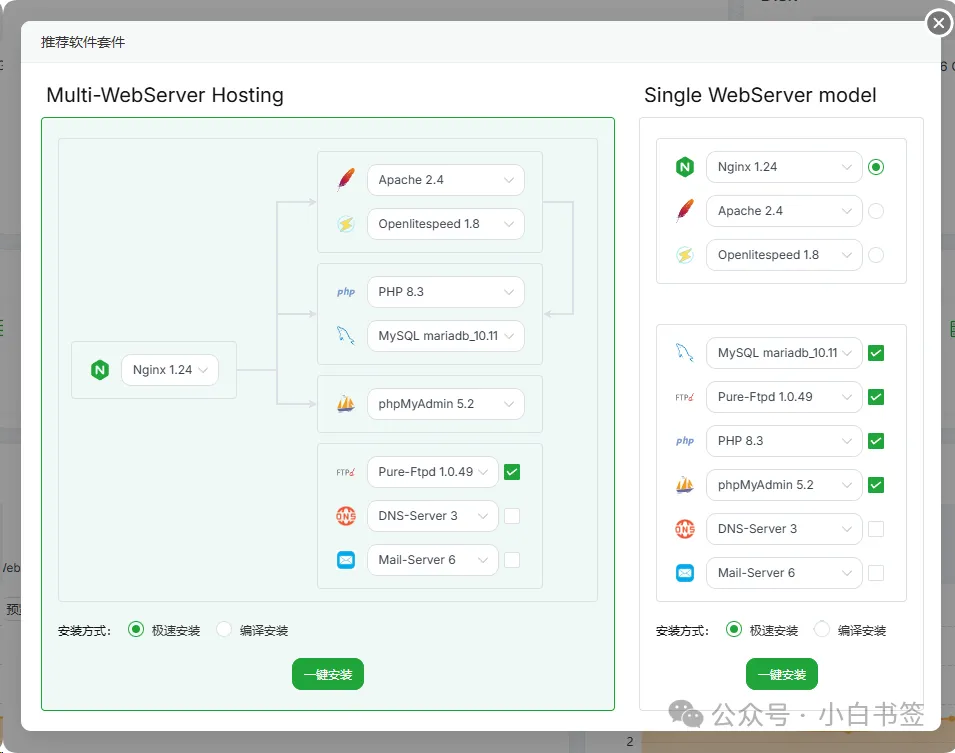
Task: Choose 极速安装 radio in Single WebServer panel
Action: coord(734,629)
